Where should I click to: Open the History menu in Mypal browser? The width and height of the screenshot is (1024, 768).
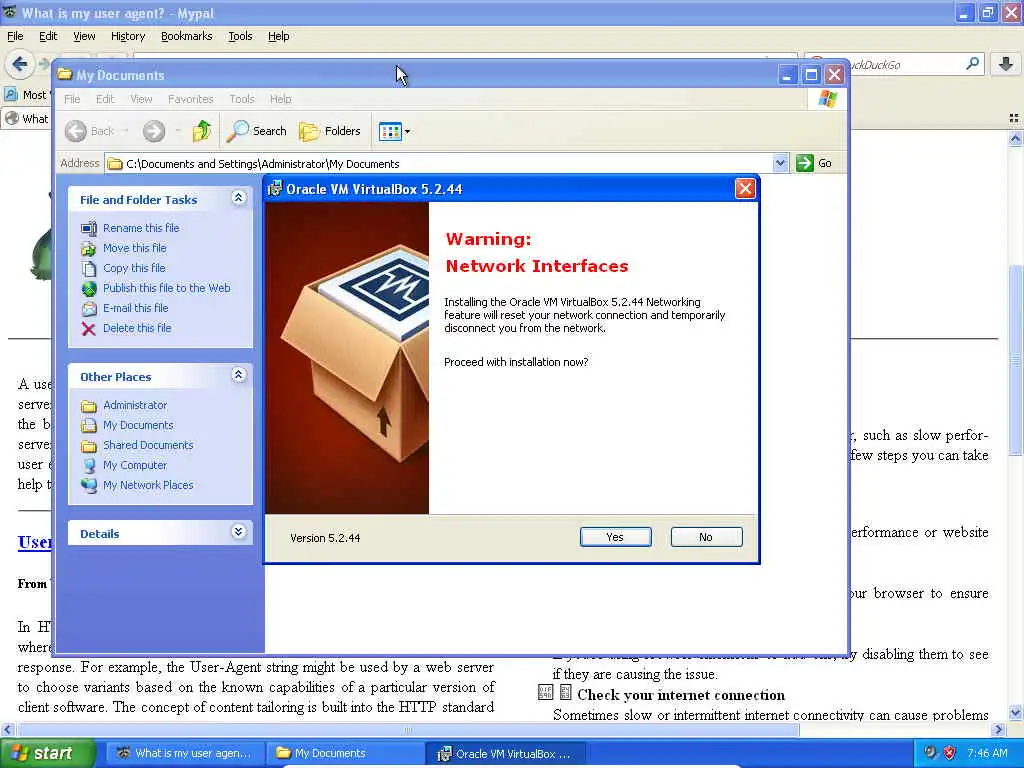[x=127, y=37]
